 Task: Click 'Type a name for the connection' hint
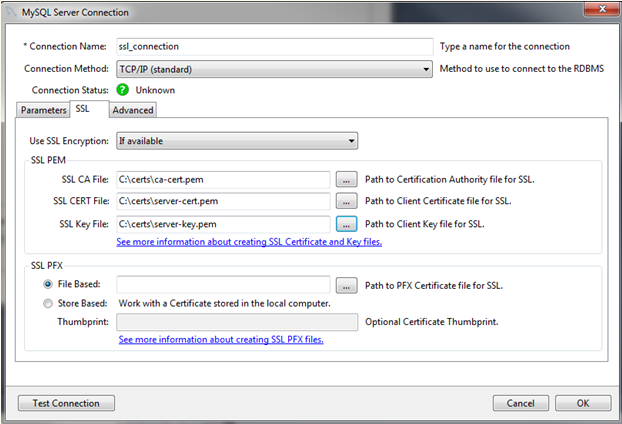505,46
